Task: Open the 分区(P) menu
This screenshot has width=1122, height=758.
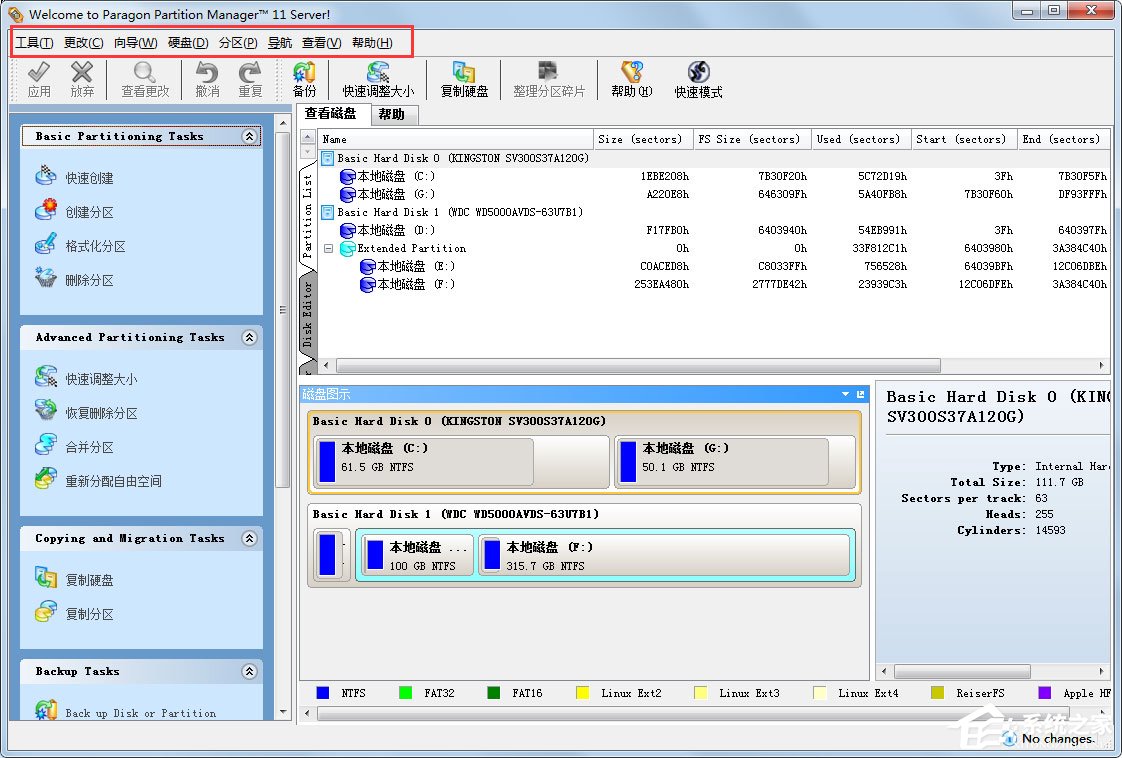Action: pos(238,43)
